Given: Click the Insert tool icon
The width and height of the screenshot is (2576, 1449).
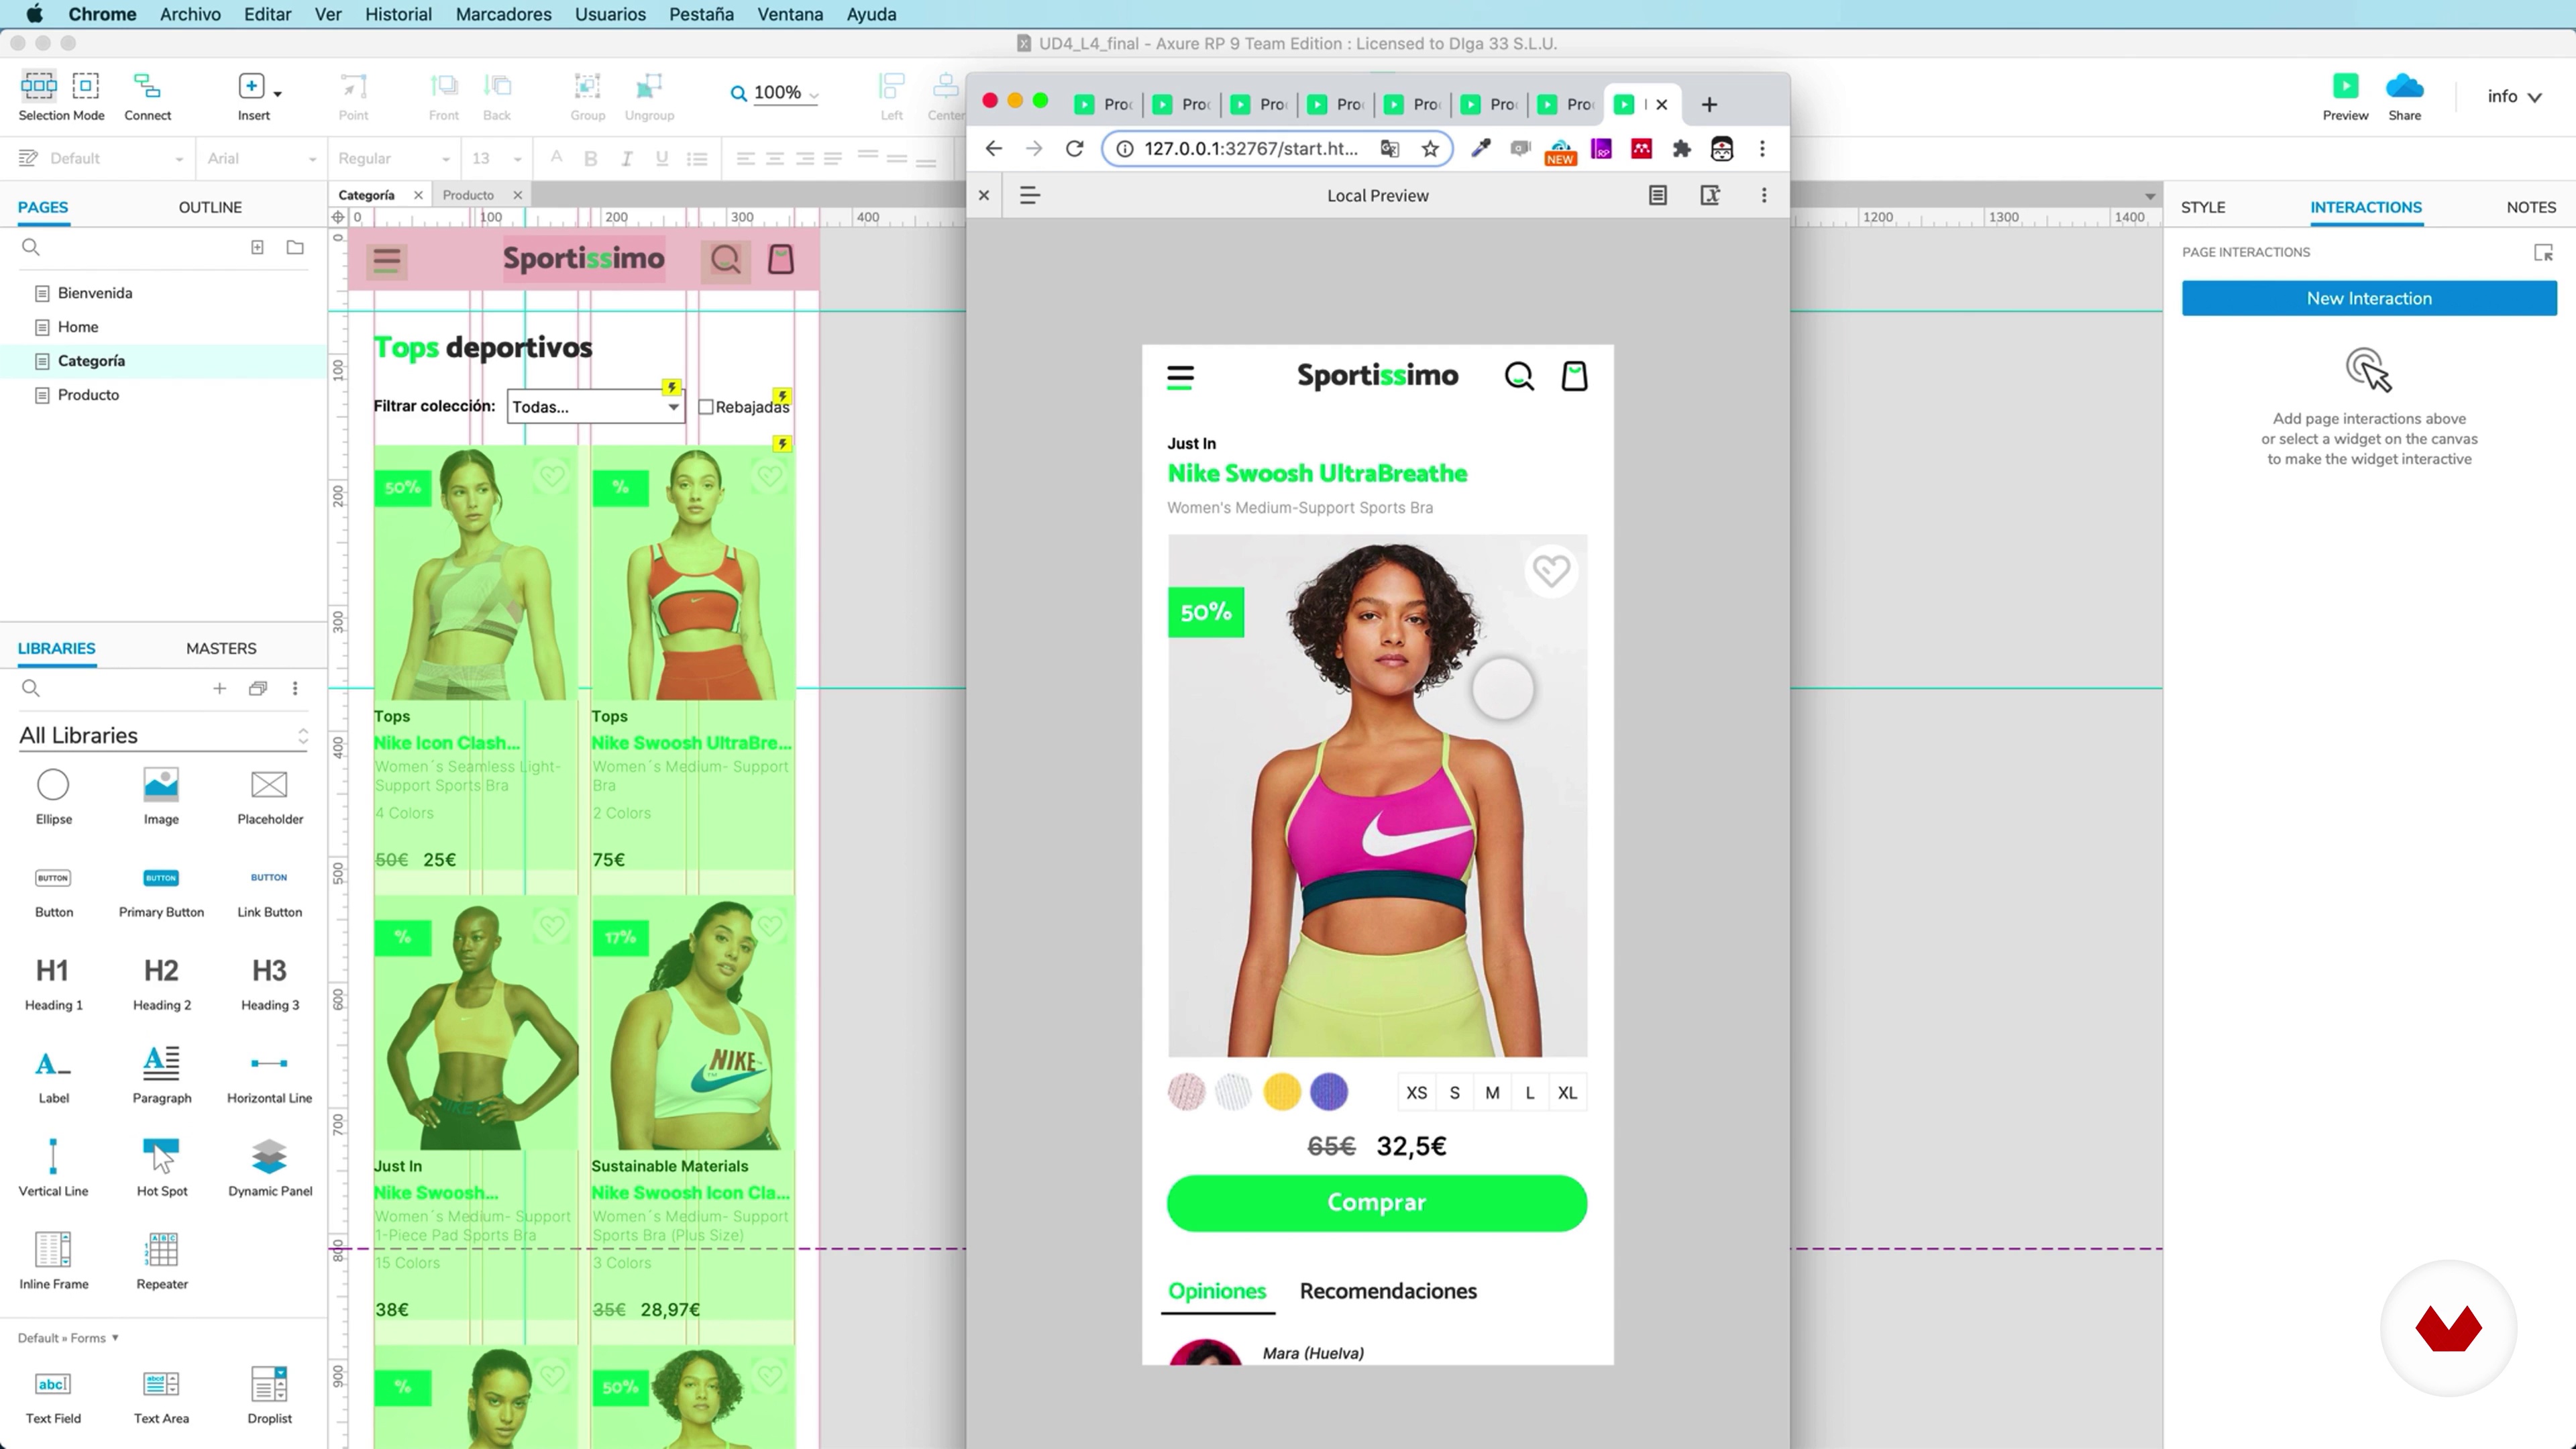Looking at the screenshot, I should [252, 85].
